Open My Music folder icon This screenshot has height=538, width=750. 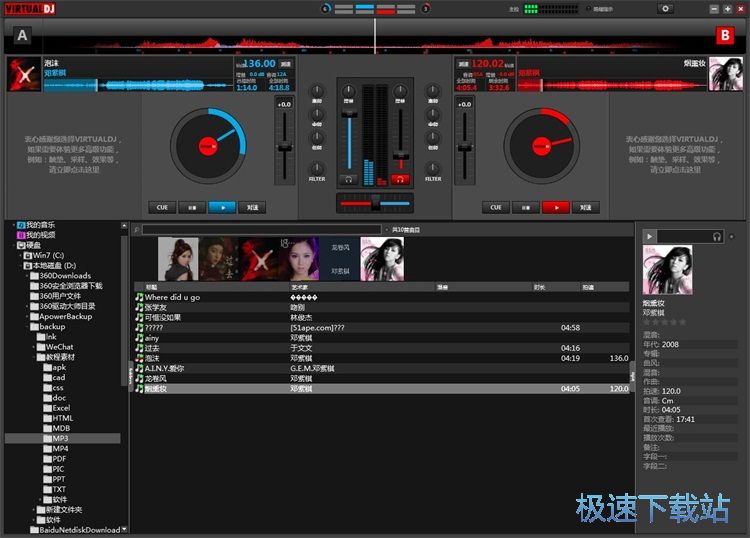pos(21,225)
